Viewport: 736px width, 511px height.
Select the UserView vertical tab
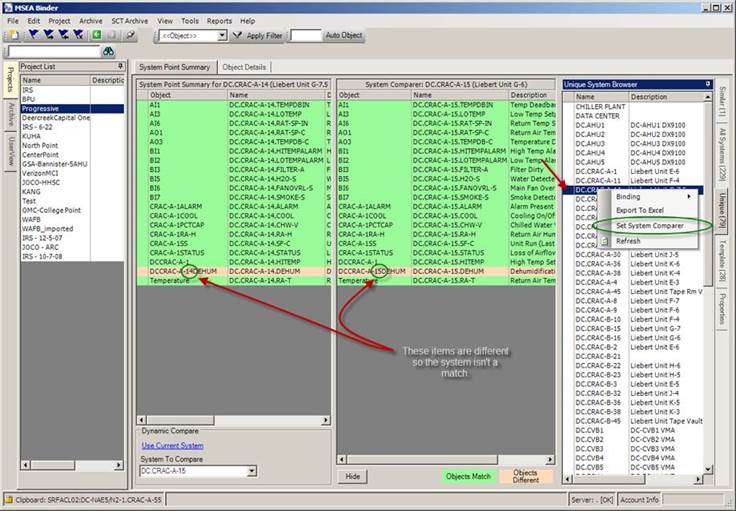[10, 151]
